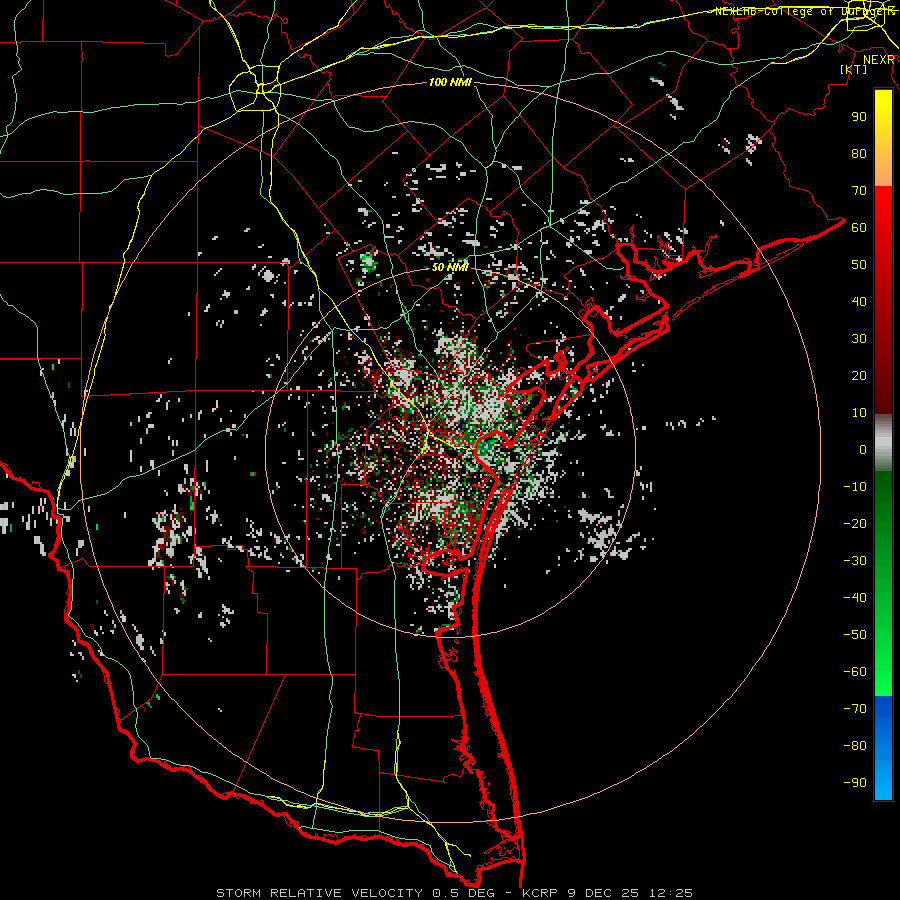Image resolution: width=900 pixels, height=900 pixels.
Task: Click the "-80" value on velocity scale
Action: click(855, 746)
